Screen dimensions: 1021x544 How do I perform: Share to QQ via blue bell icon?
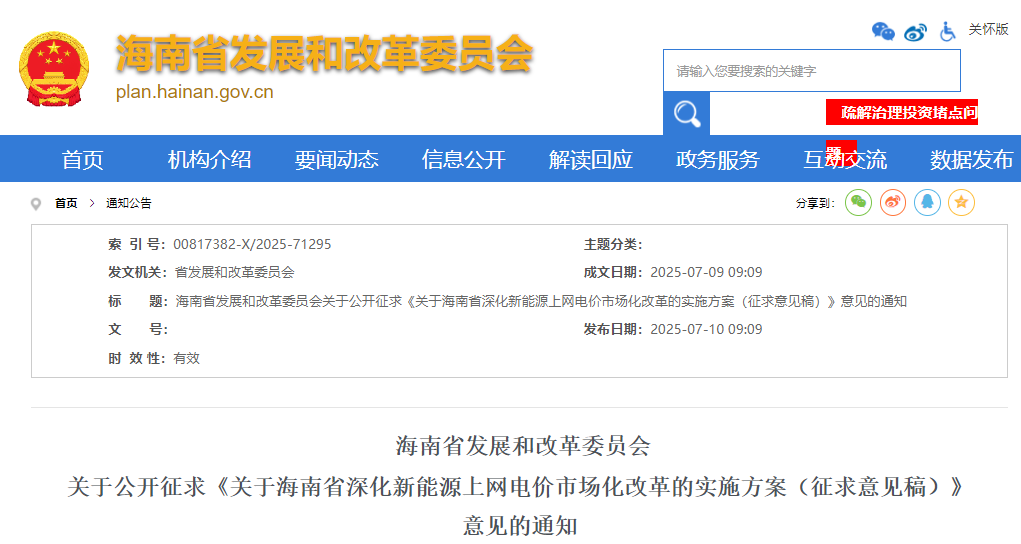pyautogui.click(x=927, y=203)
